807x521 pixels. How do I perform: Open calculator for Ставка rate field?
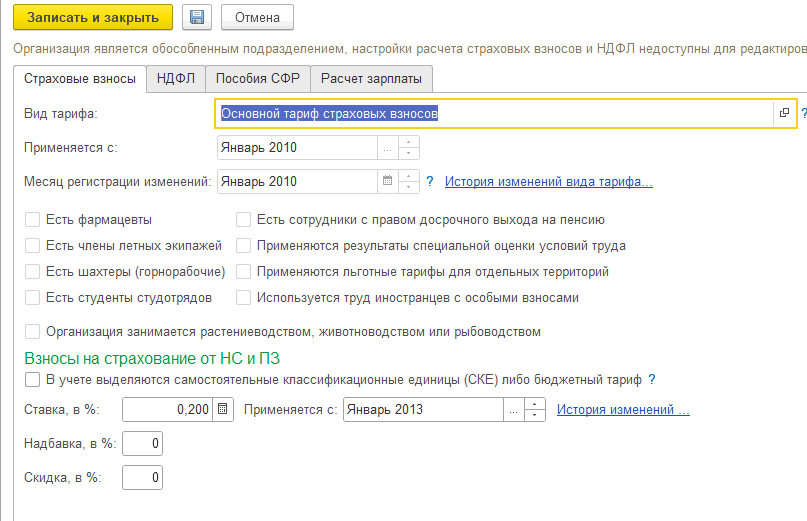tap(223, 409)
